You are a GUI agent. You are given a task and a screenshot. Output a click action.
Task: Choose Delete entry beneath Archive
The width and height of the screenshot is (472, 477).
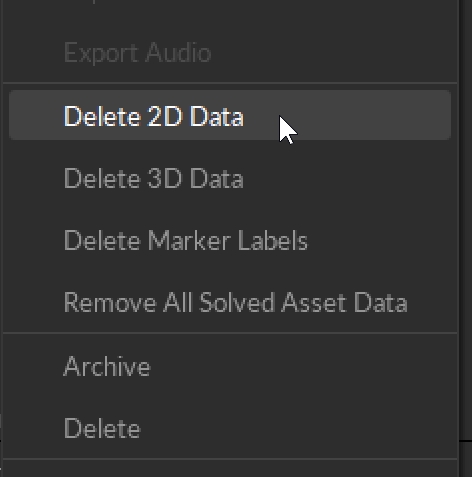230,428
